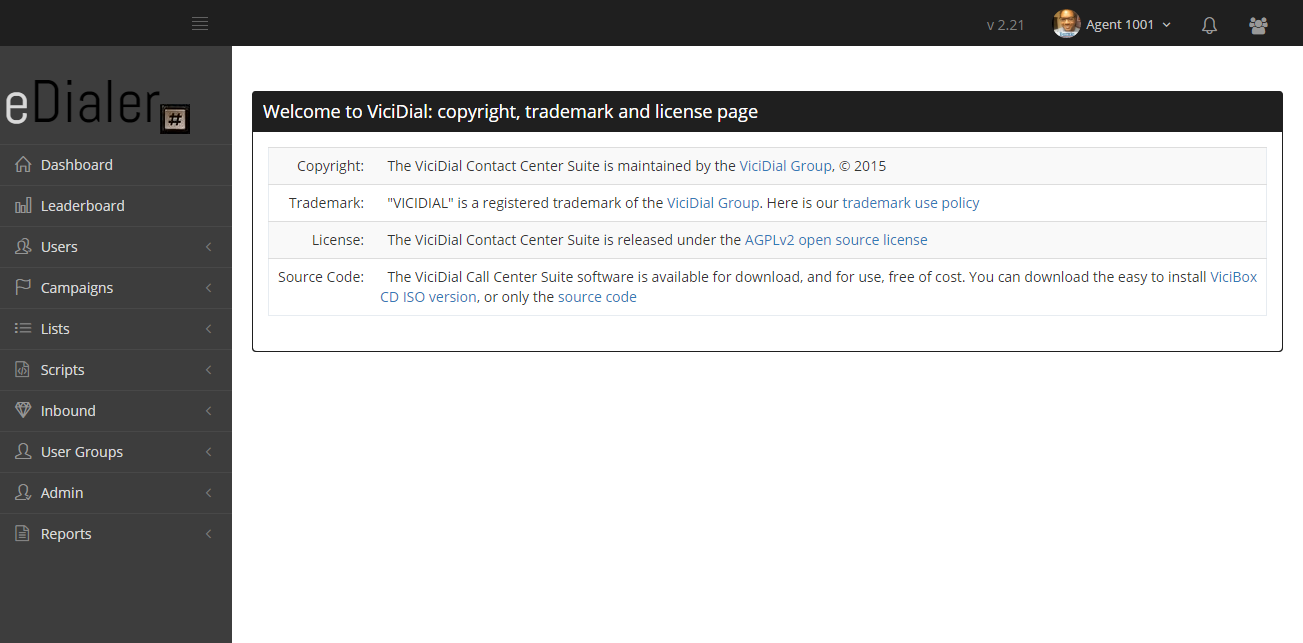The height and width of the screenshot is (643, 1303).
Task: Click the Inbound diamond icon
Action: tap(23, 410)
